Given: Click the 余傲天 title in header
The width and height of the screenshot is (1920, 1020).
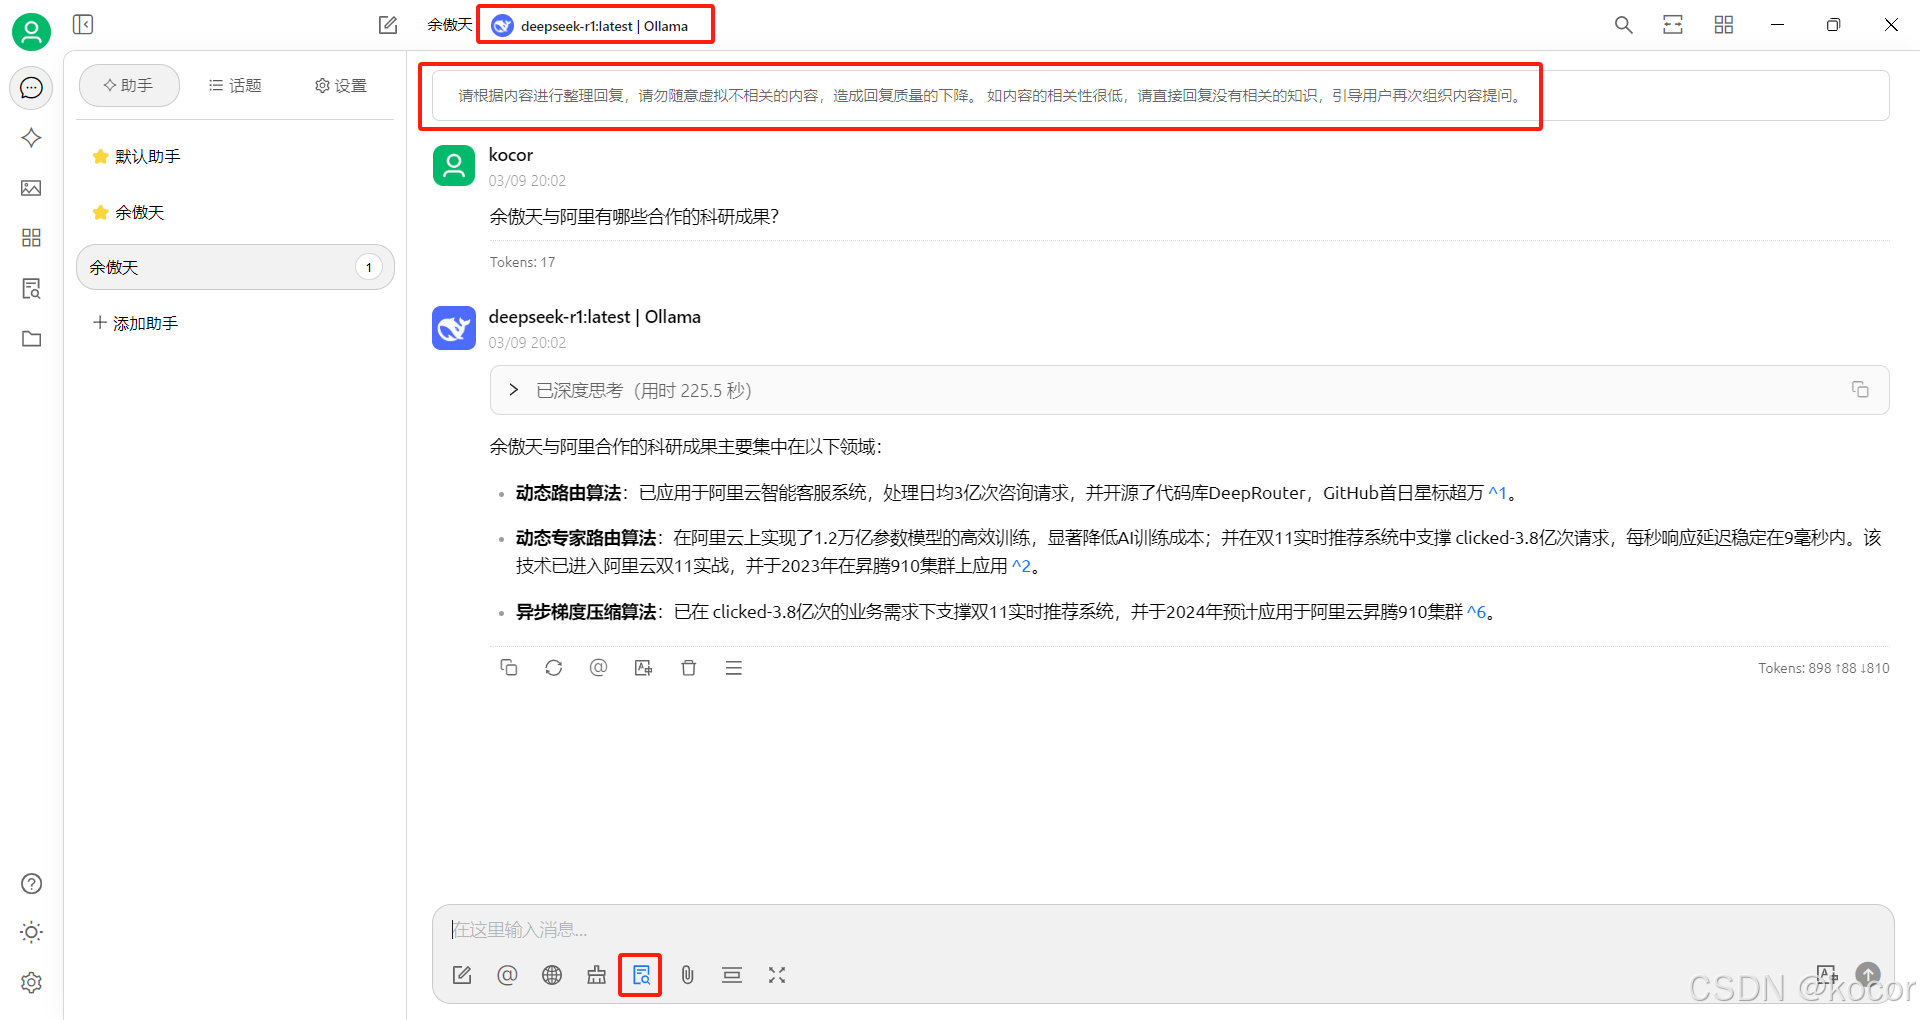Looking at the screenshot, I should click(449, 25).
